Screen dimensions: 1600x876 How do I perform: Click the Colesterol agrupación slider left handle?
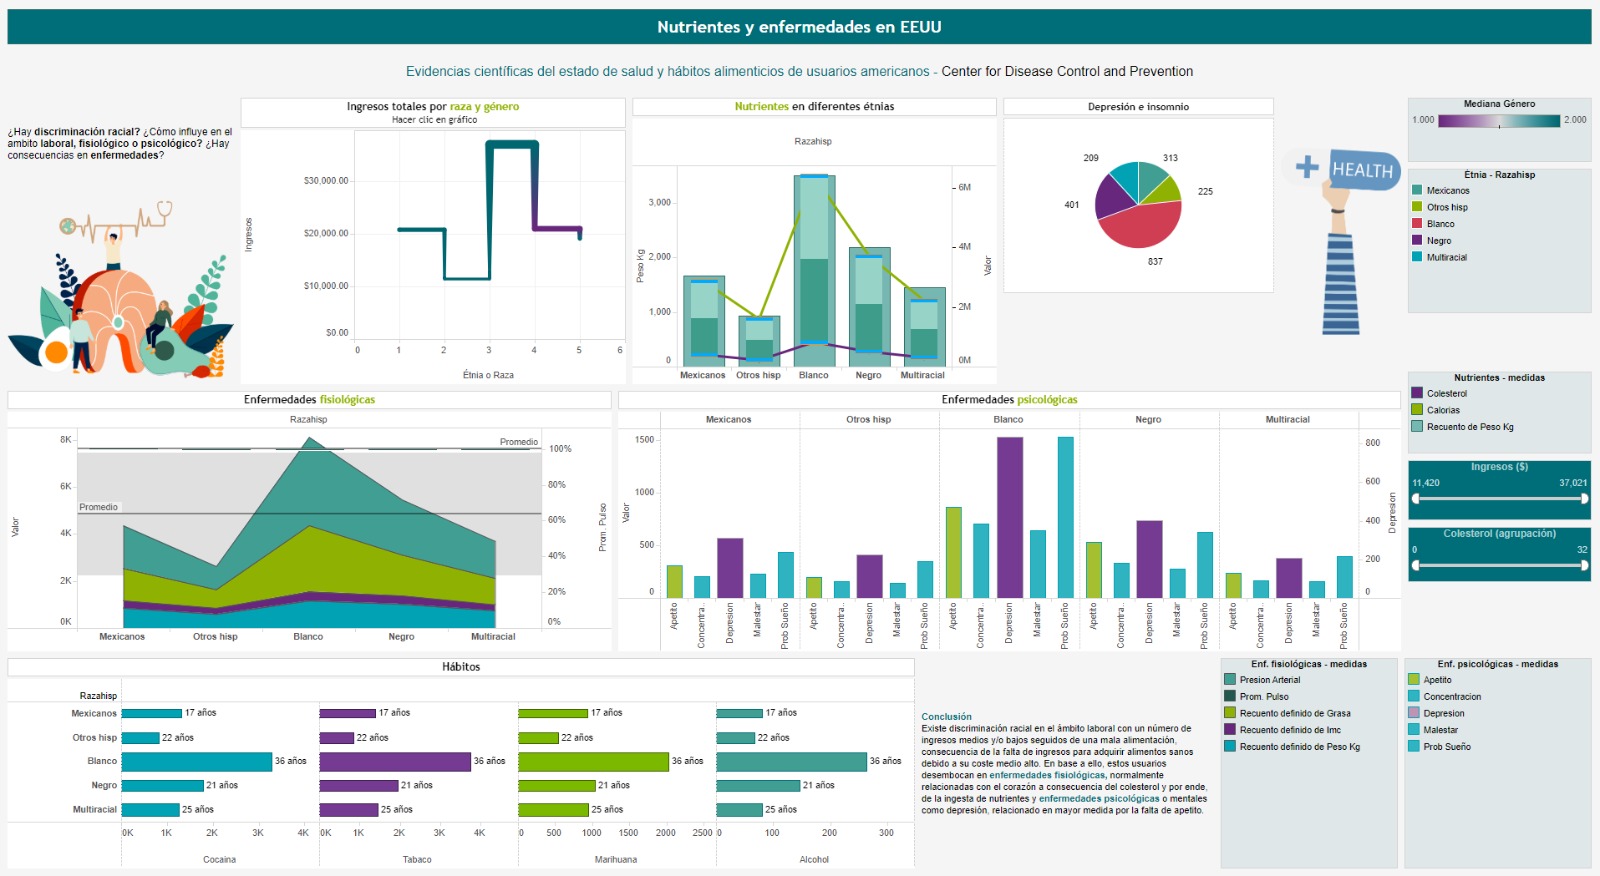(1415, 565)
